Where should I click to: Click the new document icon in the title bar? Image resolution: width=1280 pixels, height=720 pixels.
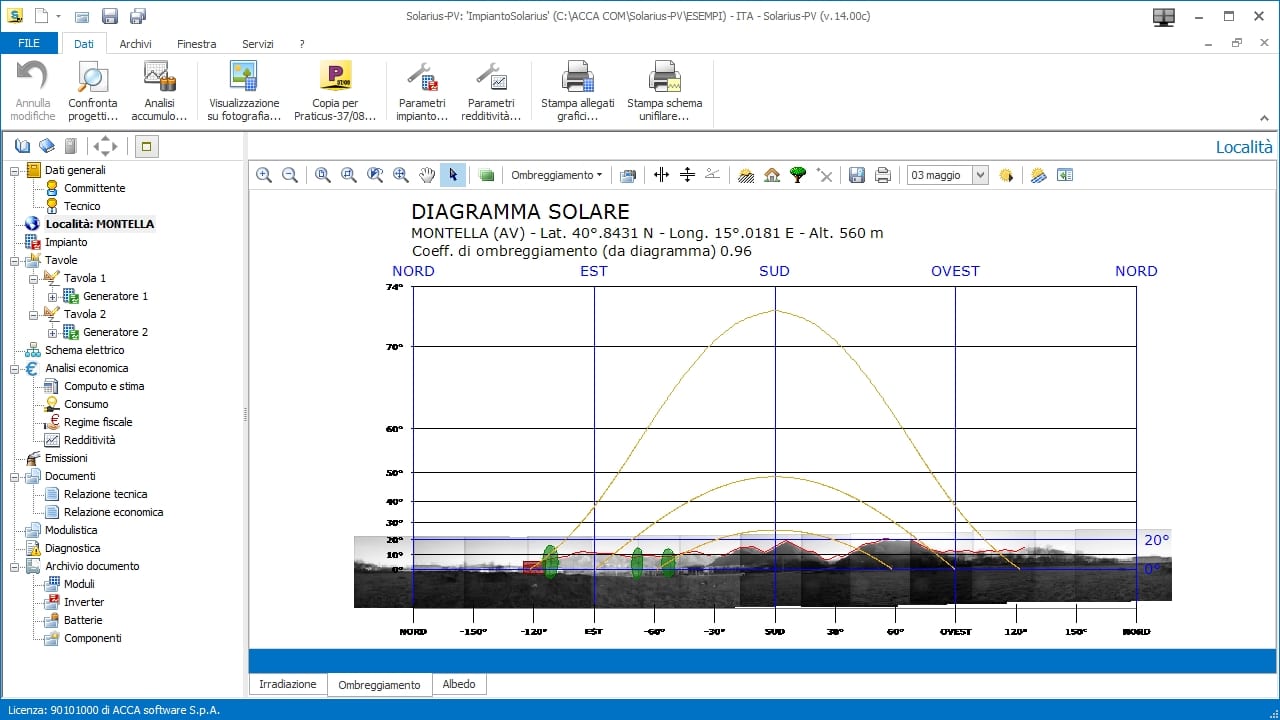41,16
